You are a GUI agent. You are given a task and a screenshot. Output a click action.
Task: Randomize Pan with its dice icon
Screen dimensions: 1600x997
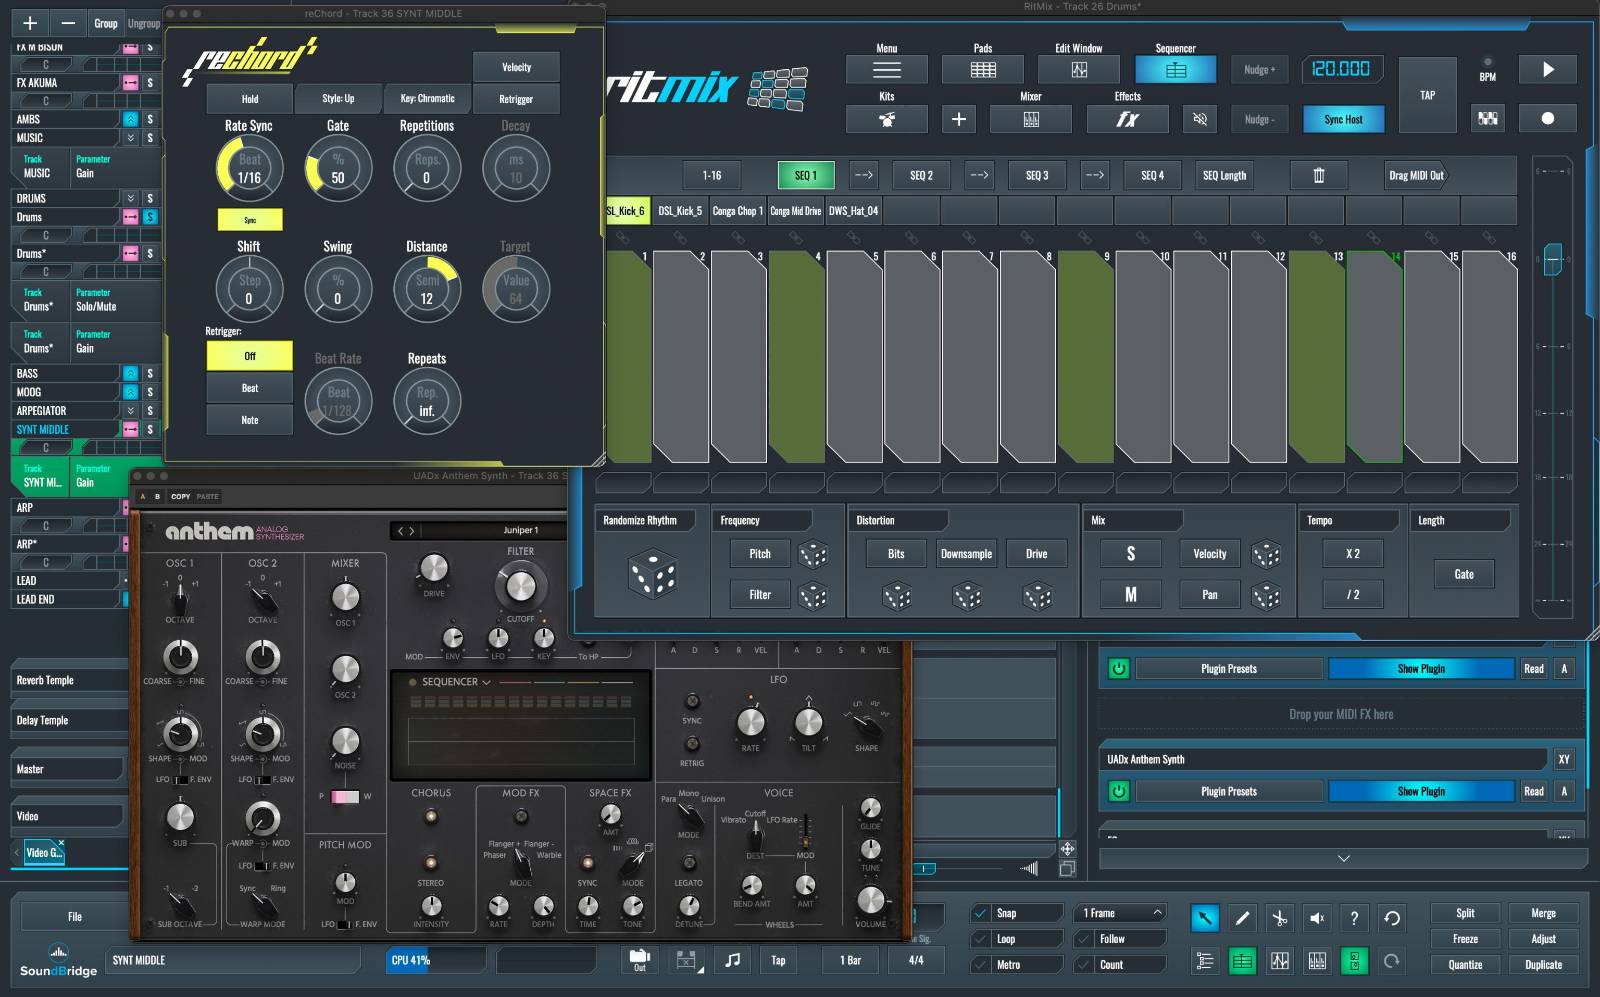(x=1266, y=596)
